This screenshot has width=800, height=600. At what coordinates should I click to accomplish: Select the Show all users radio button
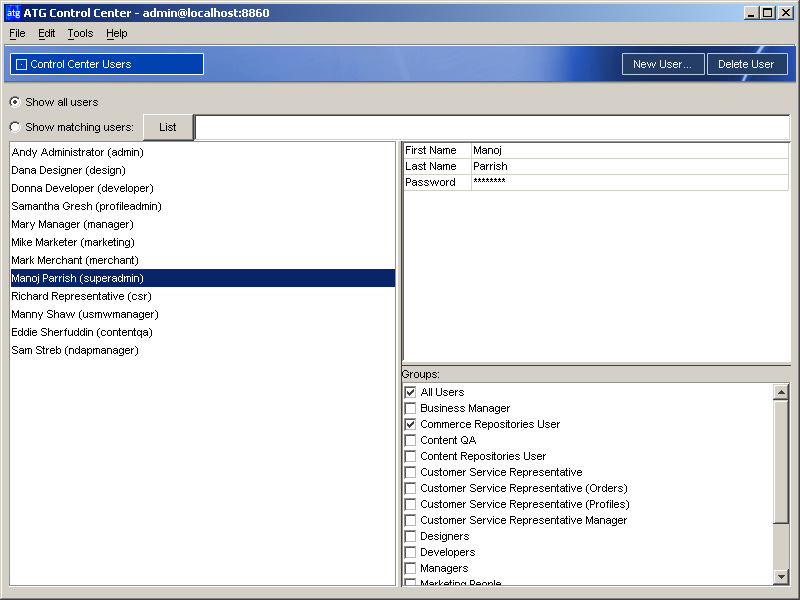[15, 102]
